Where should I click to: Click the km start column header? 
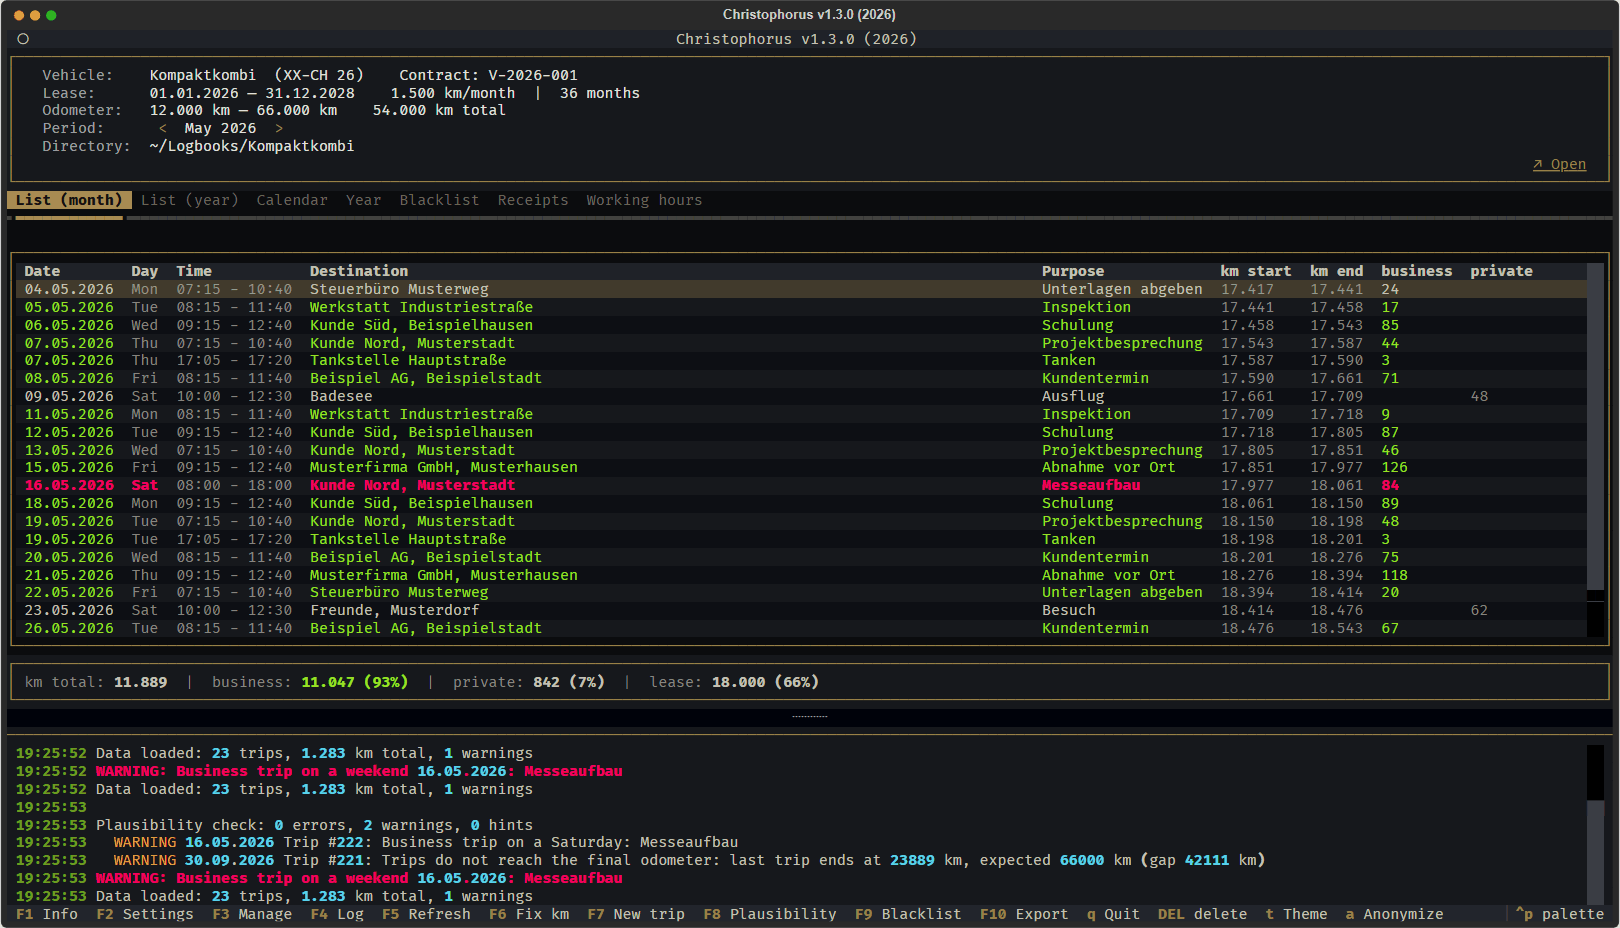(1256, 271)
